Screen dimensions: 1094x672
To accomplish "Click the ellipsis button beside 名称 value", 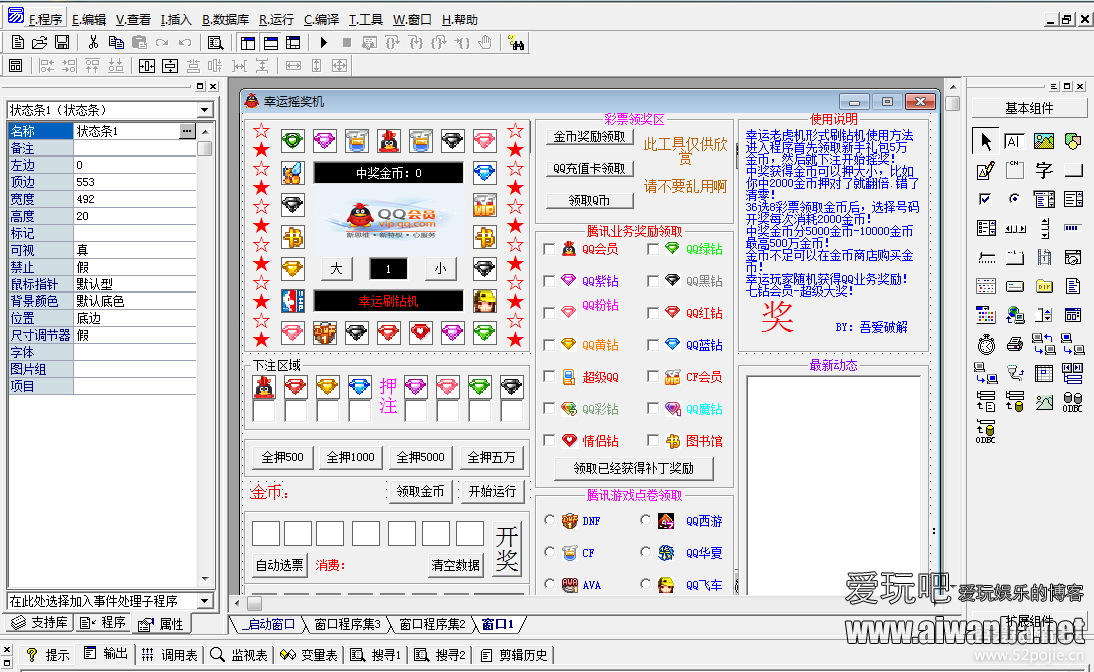I will coord(187,131).
